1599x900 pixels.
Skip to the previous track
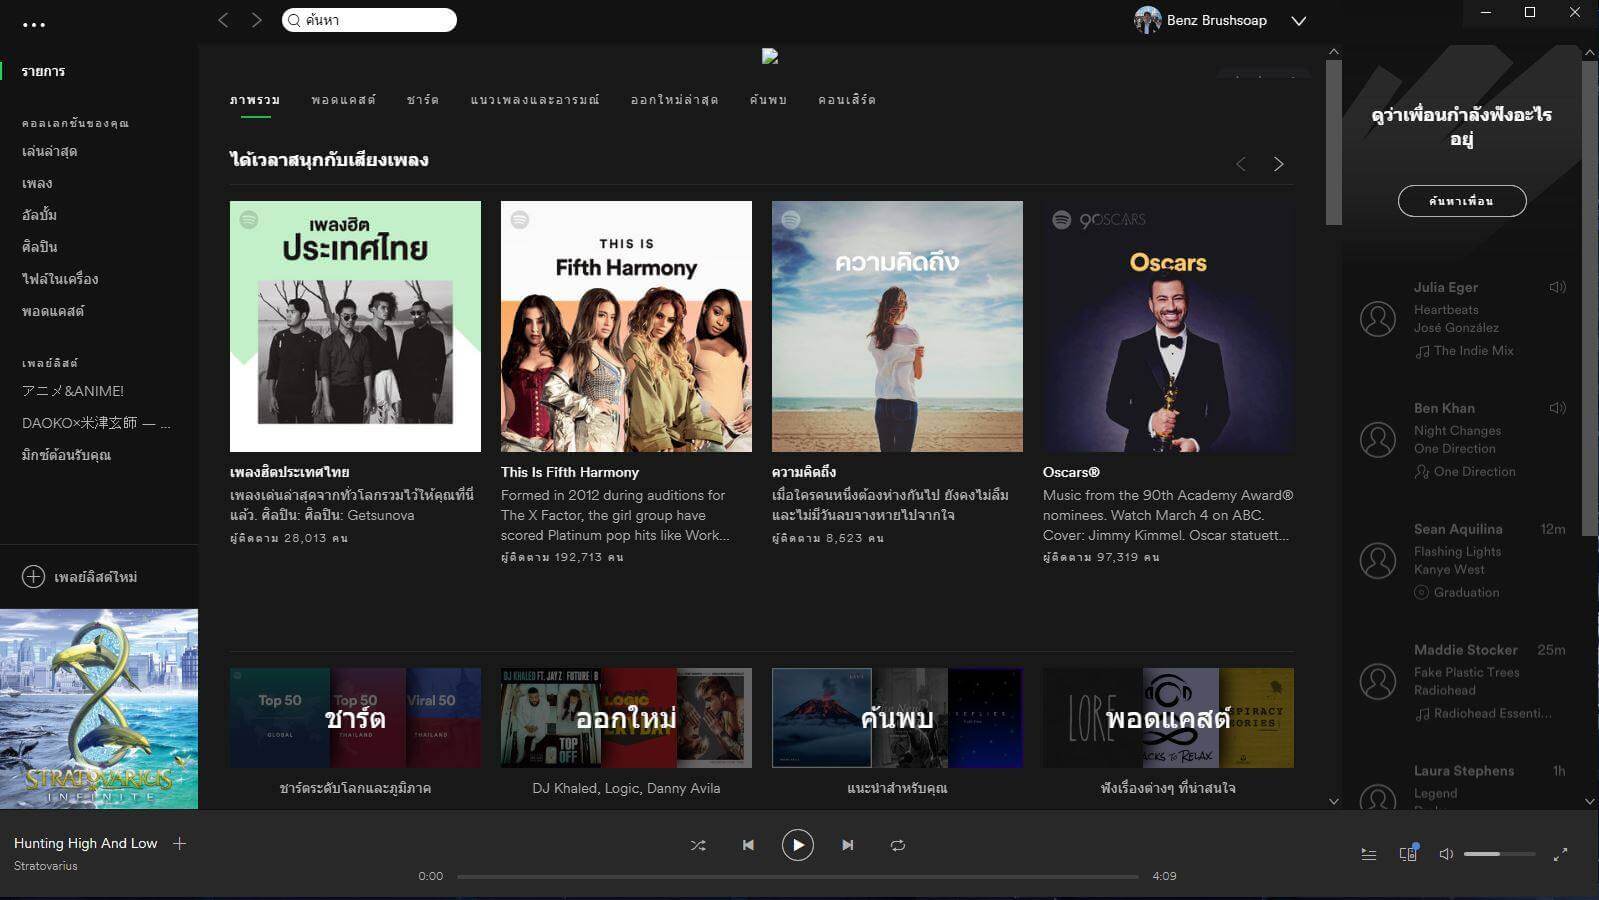coord(748,845)
